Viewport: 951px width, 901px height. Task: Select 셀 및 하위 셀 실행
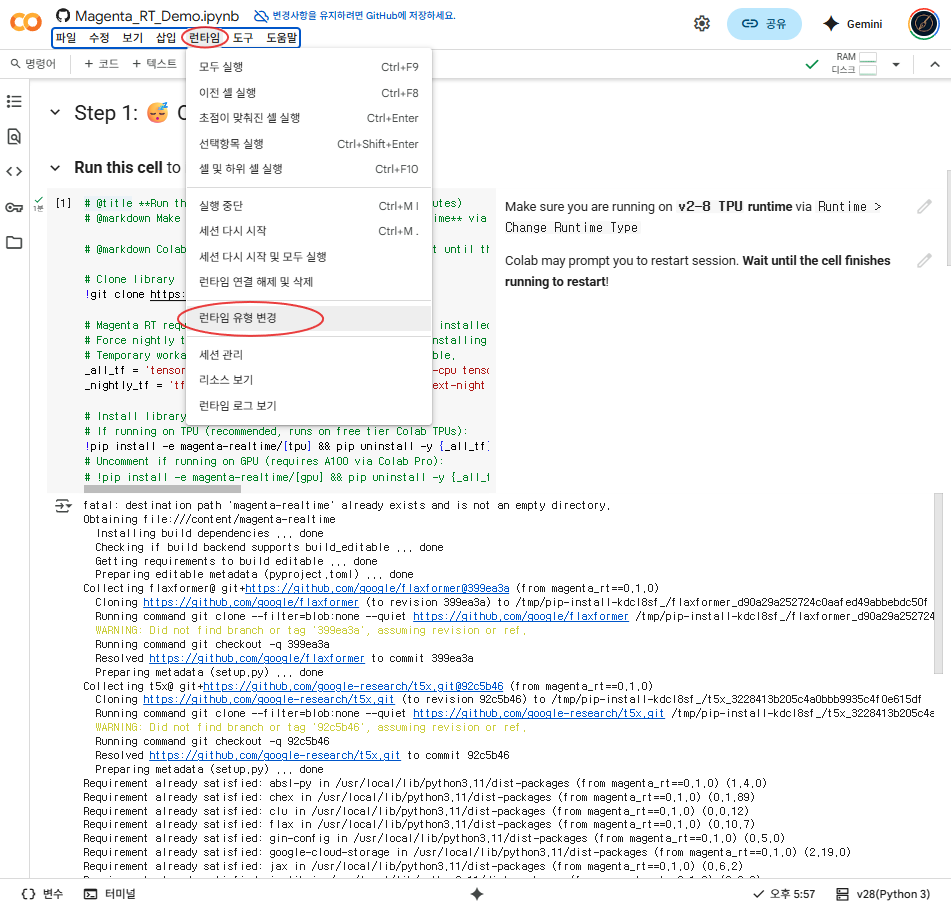tap(309, 169)
